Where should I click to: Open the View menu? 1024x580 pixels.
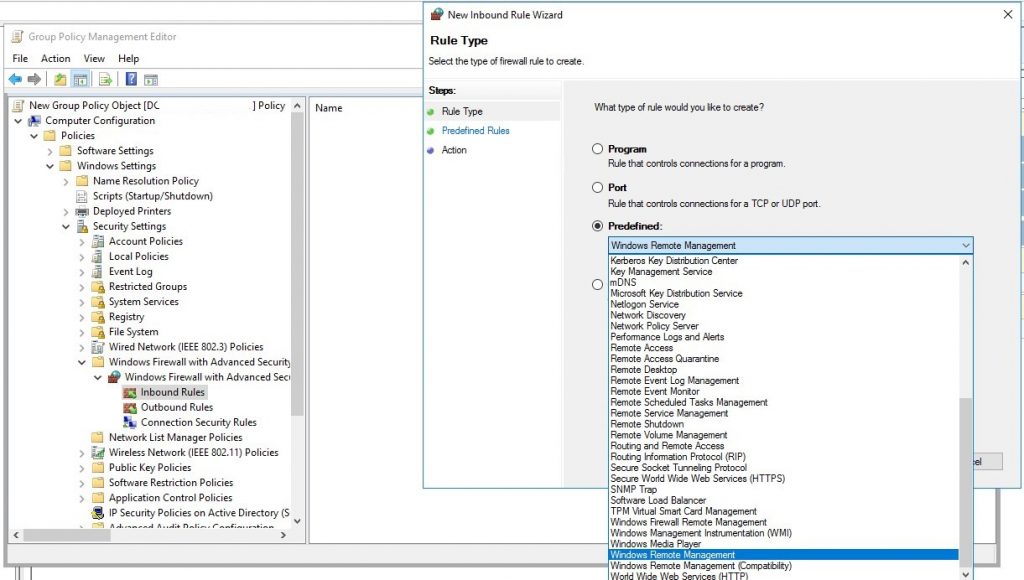point(94,59)
